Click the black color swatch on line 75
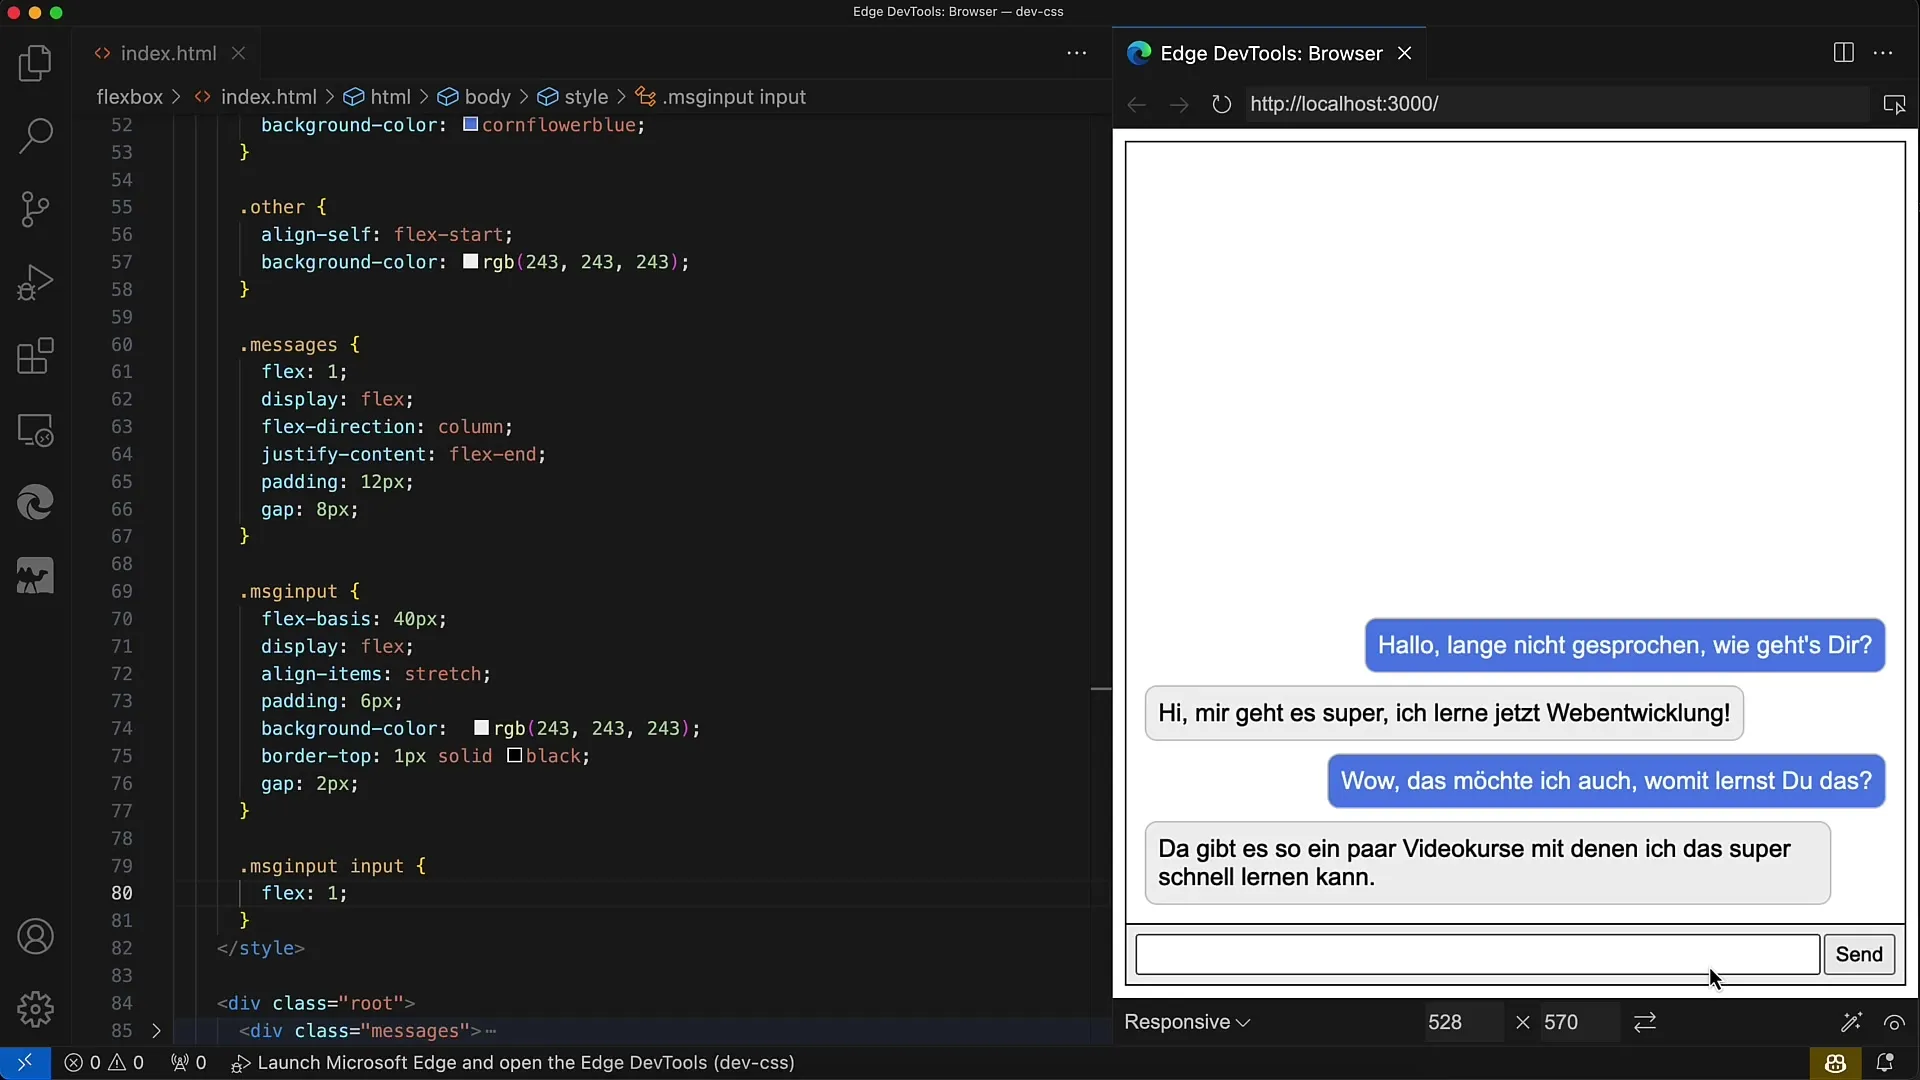 pos(514,756)
